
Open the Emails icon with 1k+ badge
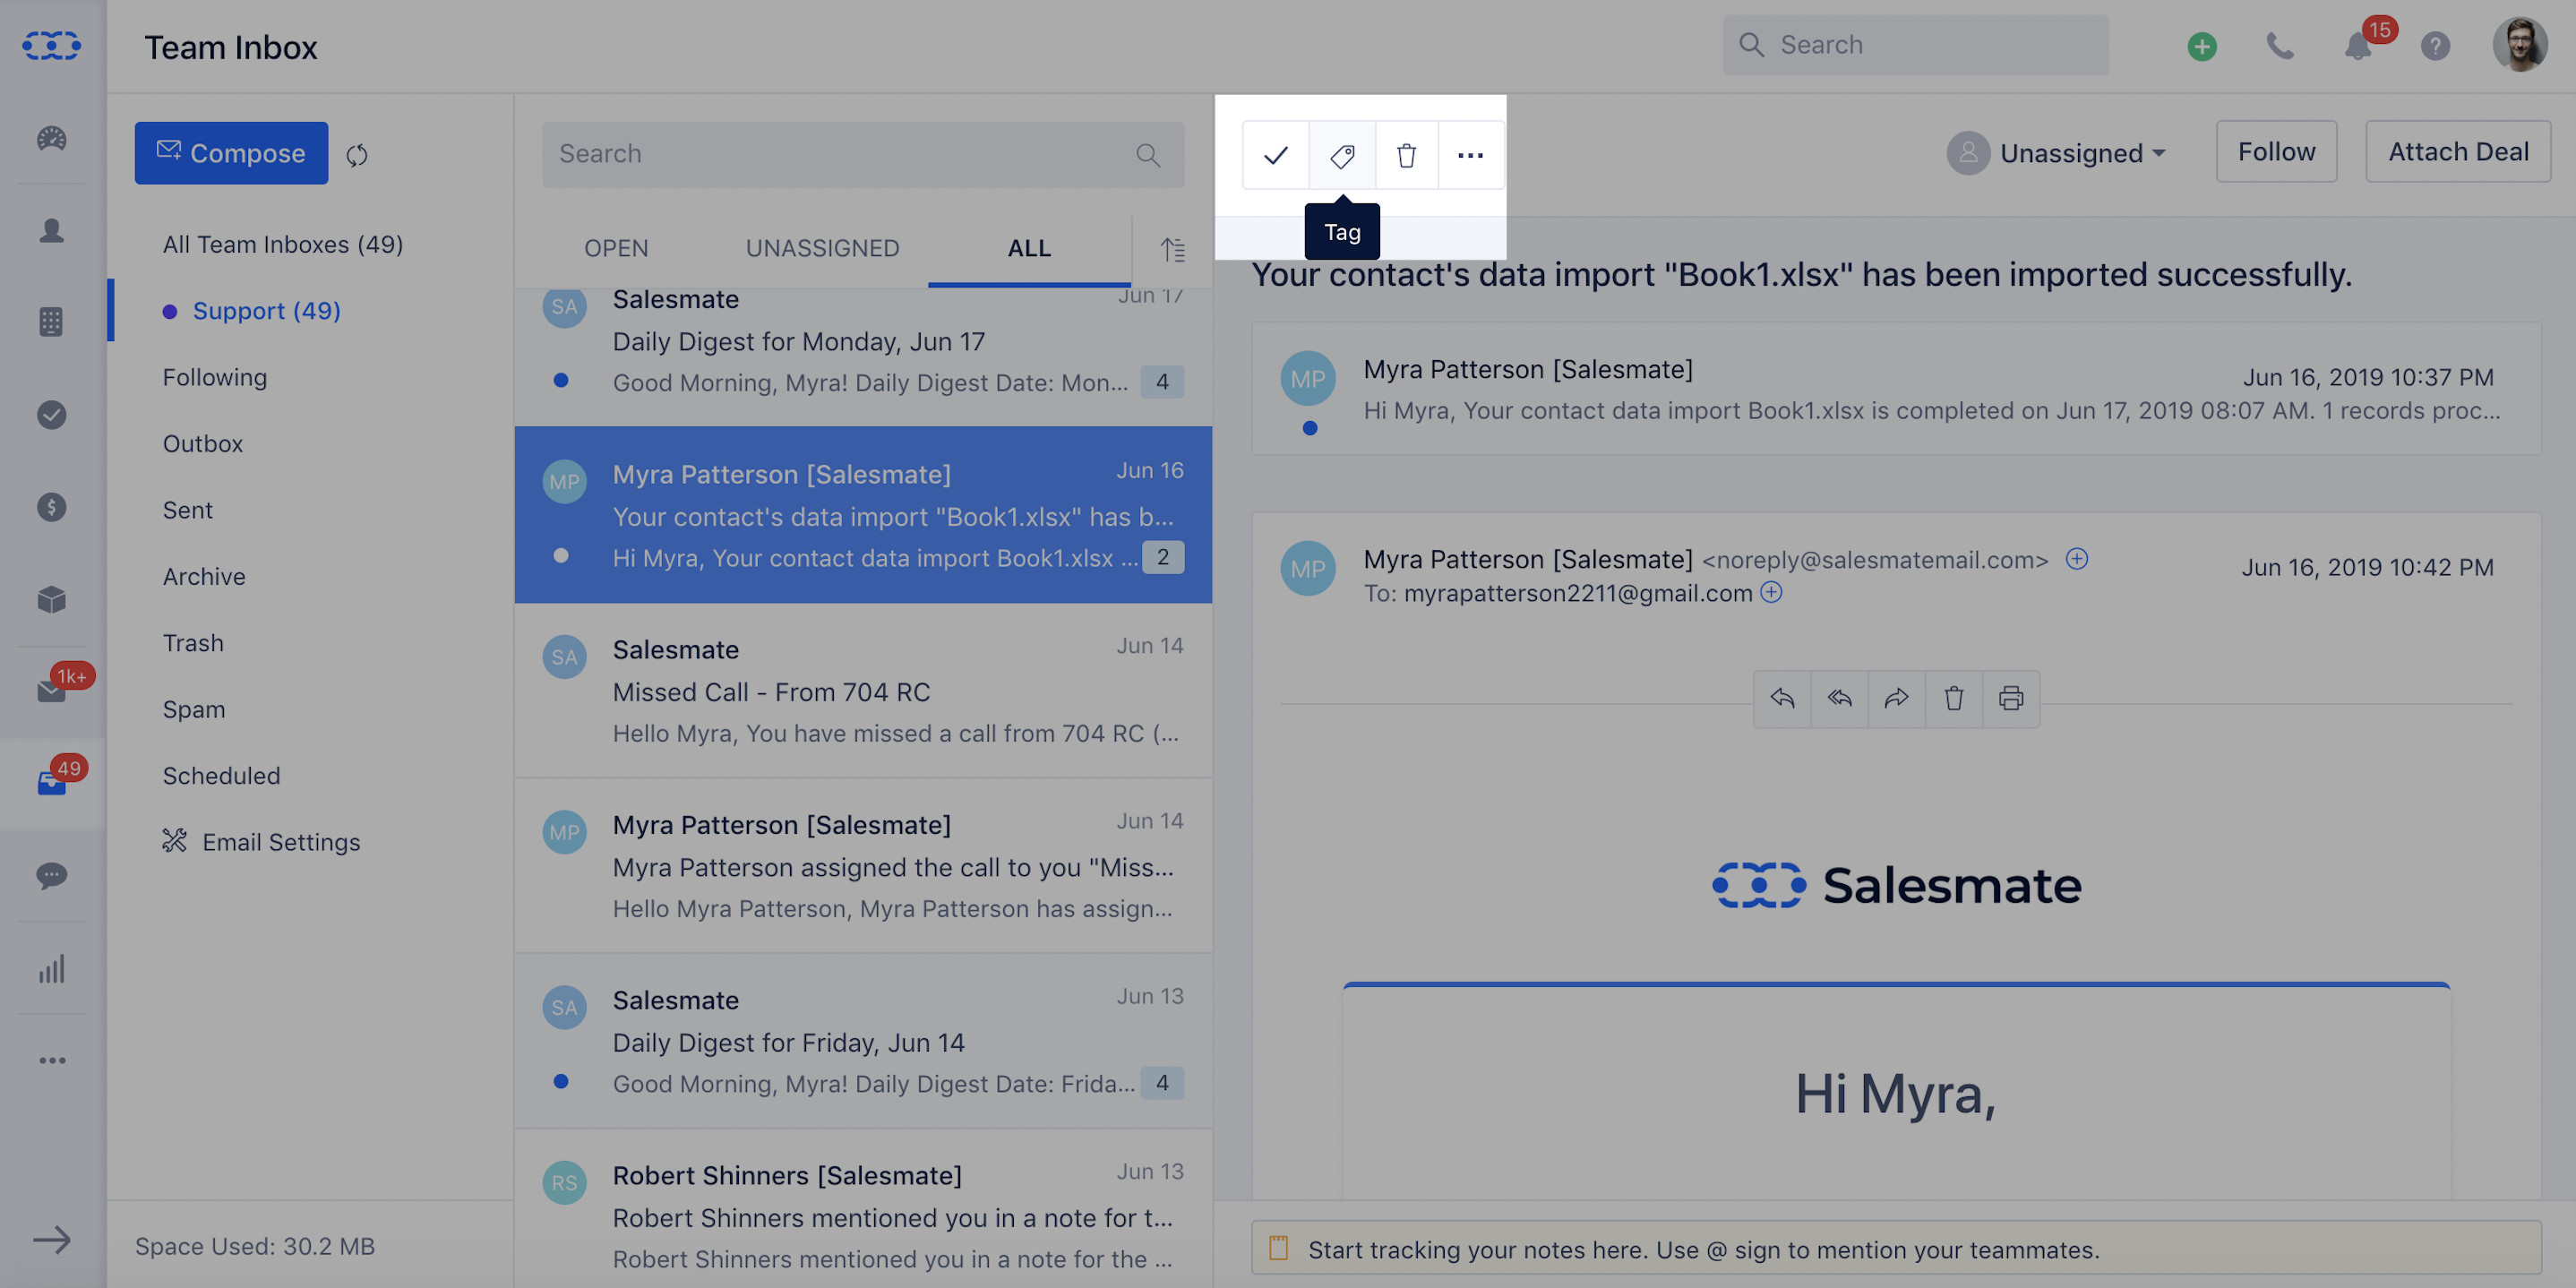(x=51, y=691)
